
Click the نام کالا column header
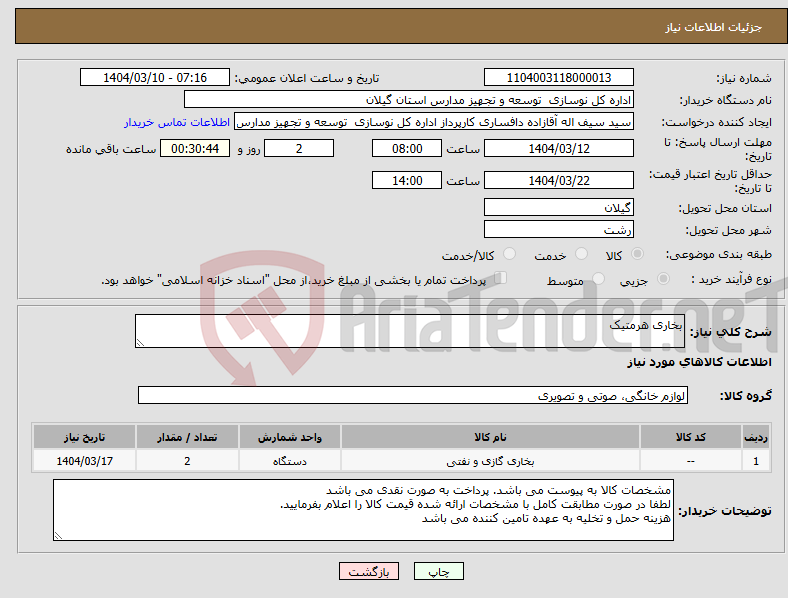[x=490, y=437]
